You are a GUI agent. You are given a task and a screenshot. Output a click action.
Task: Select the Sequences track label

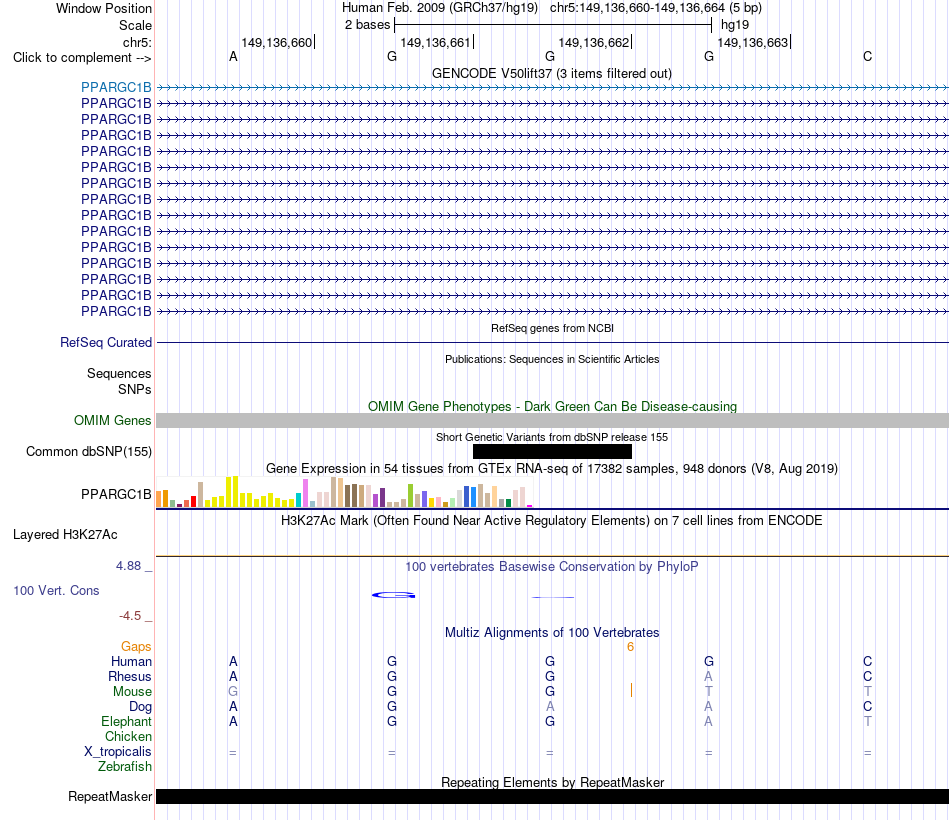point(119,373)
